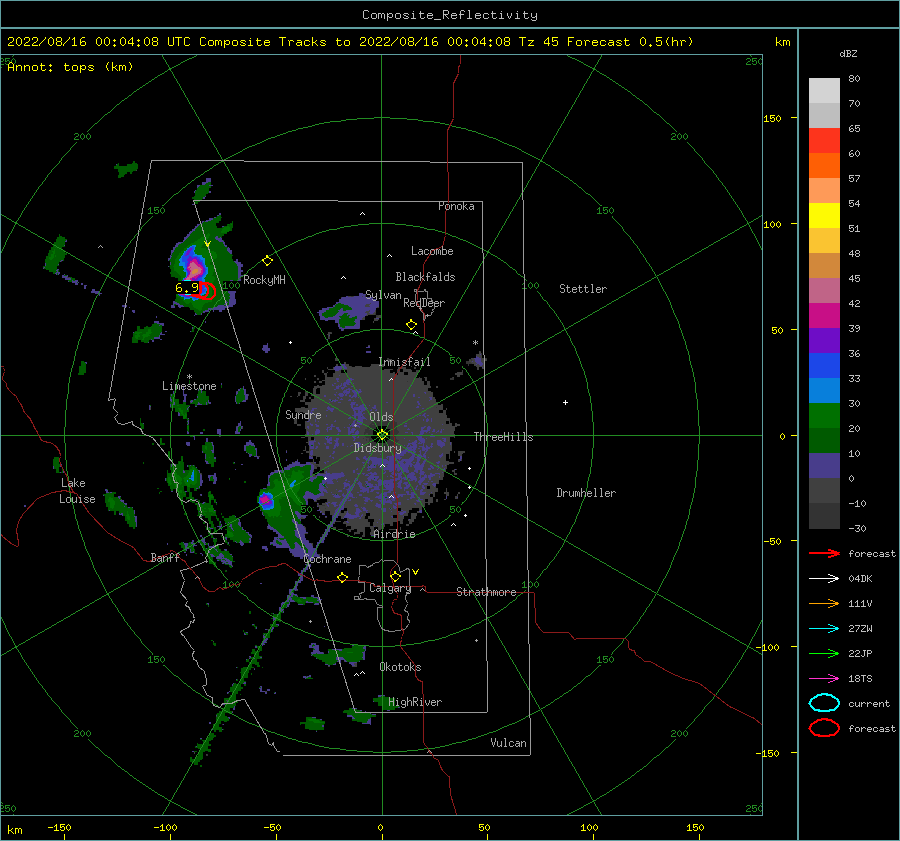900x841 pixels.
Task: Click the asterisk marker above Limestone
Action: pyautogui.click(x=189, y=377)
